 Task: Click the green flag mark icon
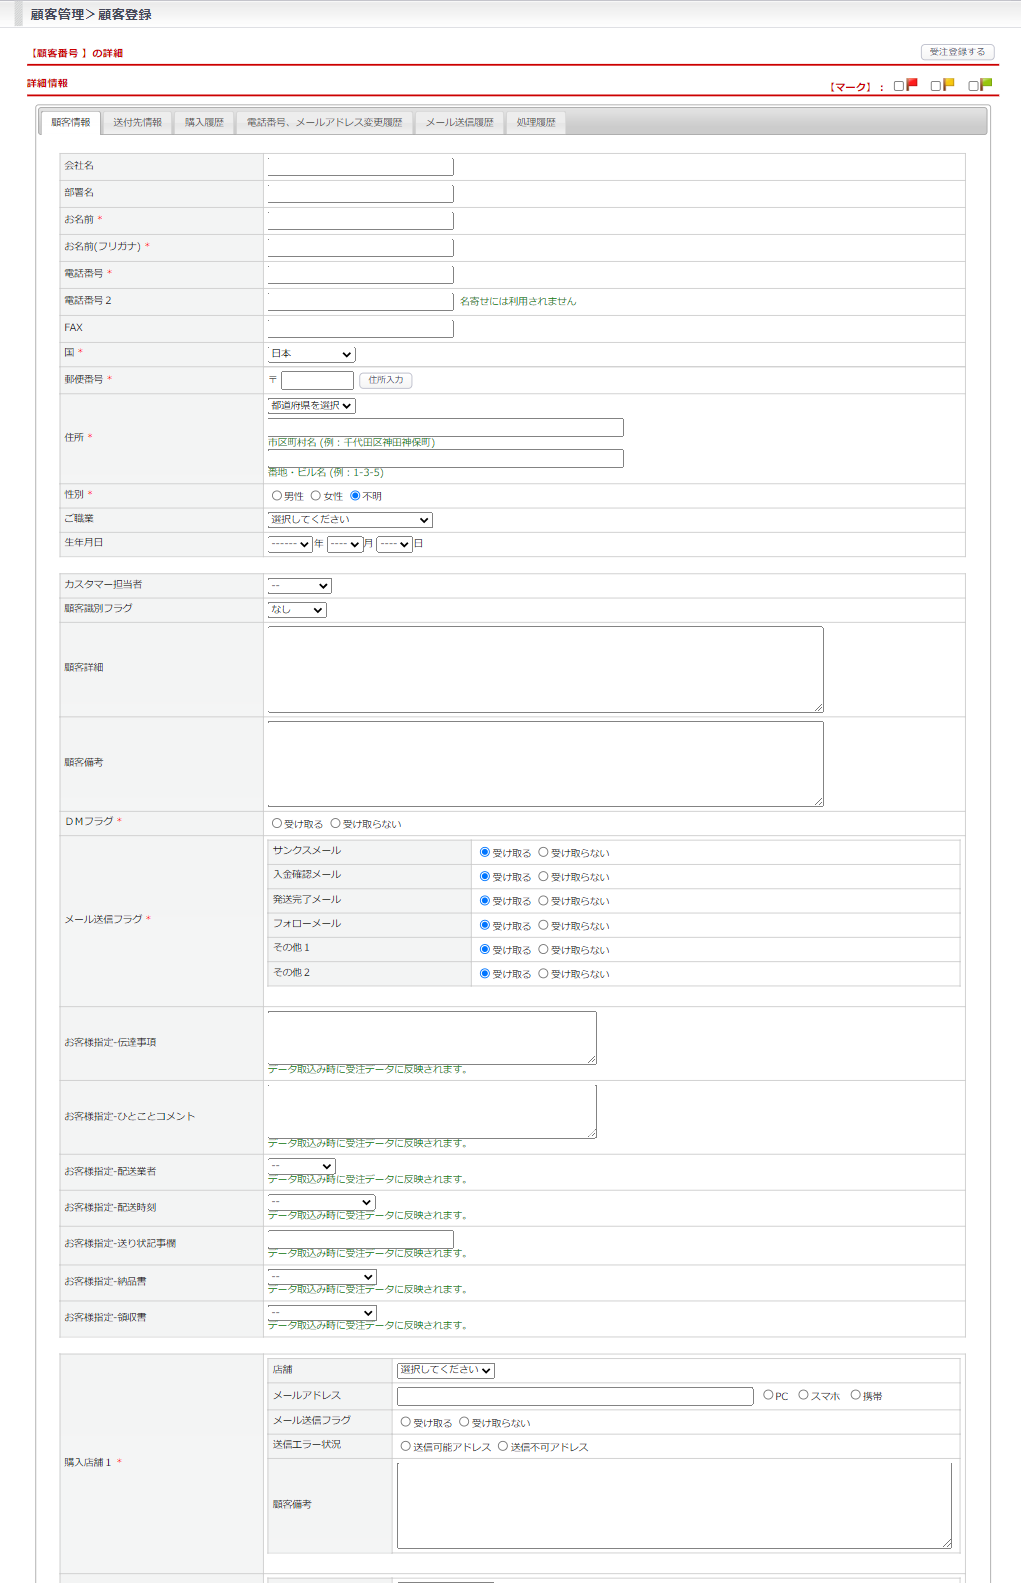[986, 85]
